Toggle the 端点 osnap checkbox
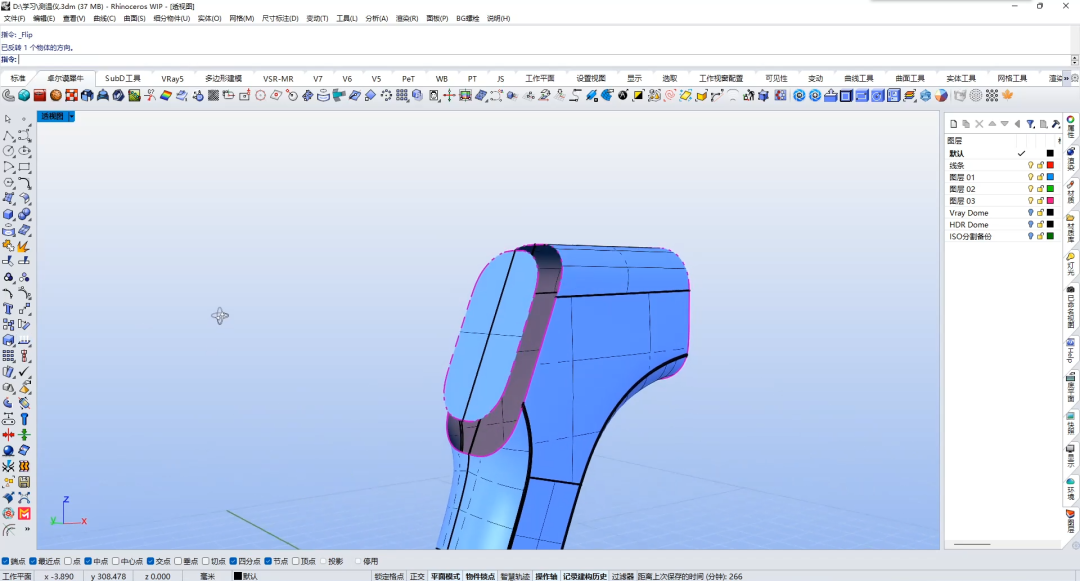Screen dimensions: 1080x581 click(6, 561)
